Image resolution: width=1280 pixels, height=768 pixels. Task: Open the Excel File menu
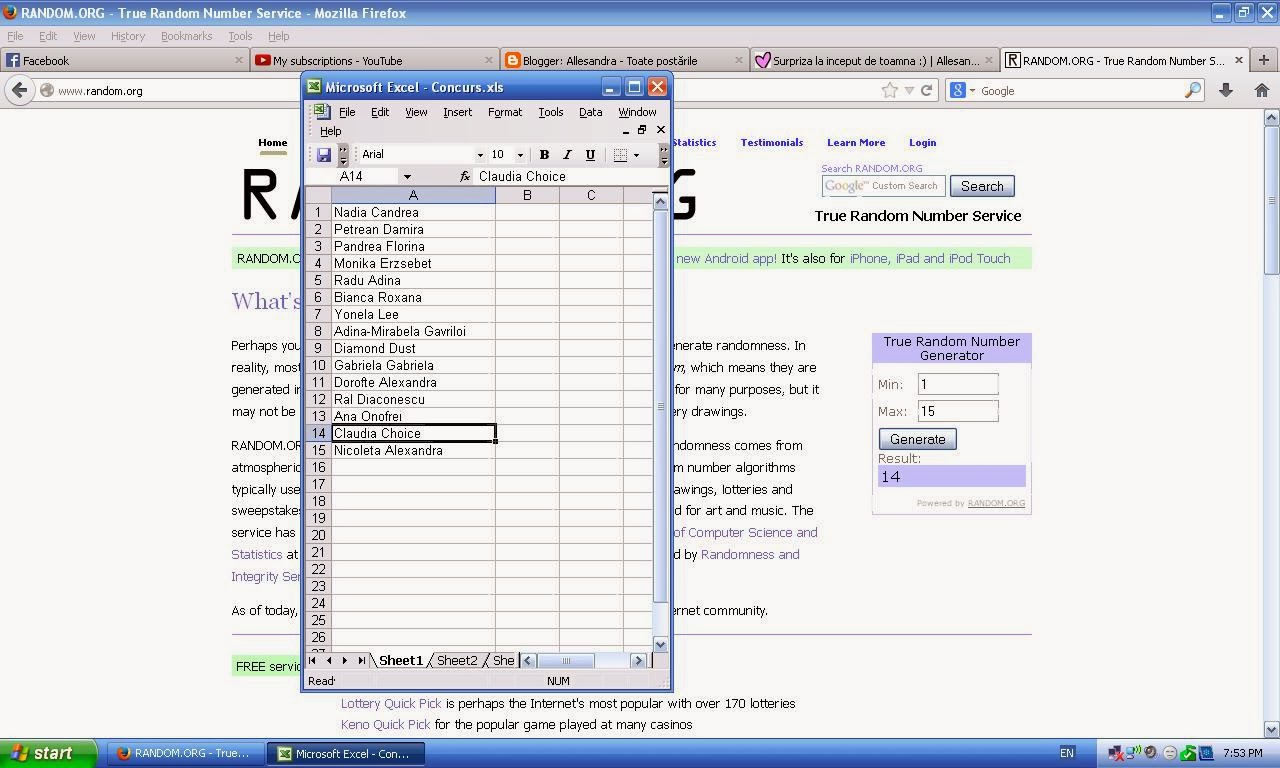(x=347, y=112)
